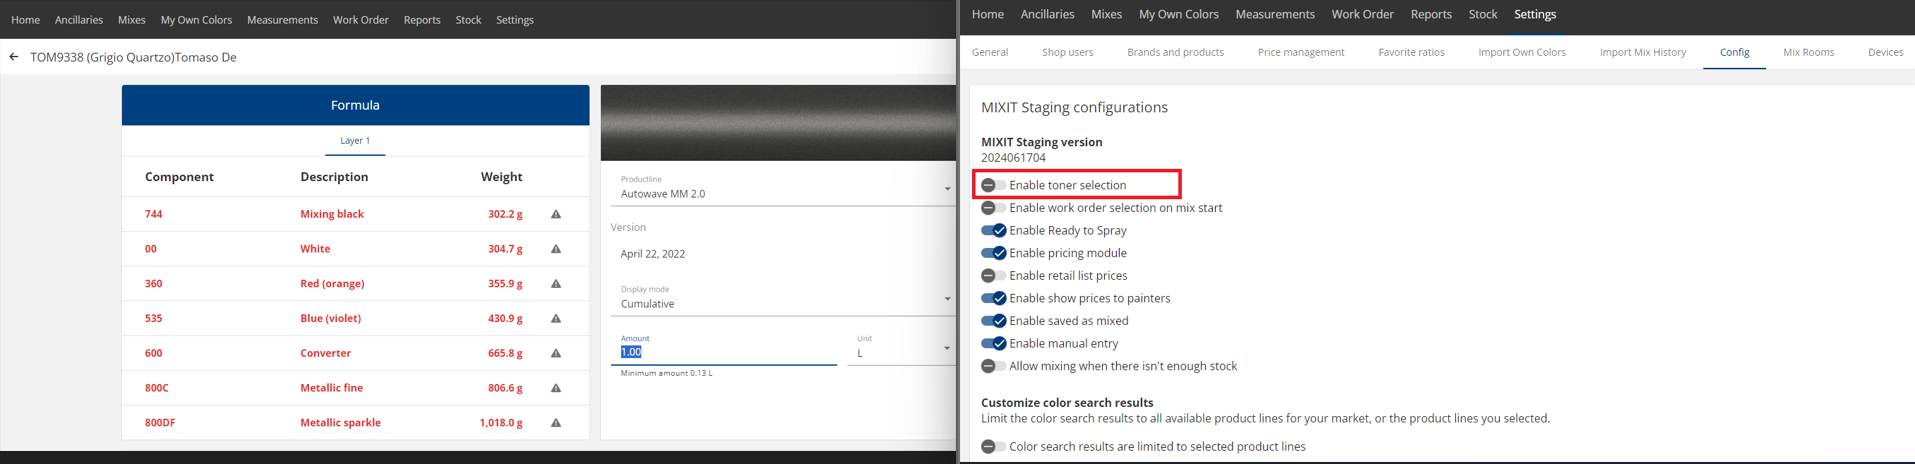Open Work Order in left menu bar
The image size is (1915, 464).
click(x=360, y=20)
